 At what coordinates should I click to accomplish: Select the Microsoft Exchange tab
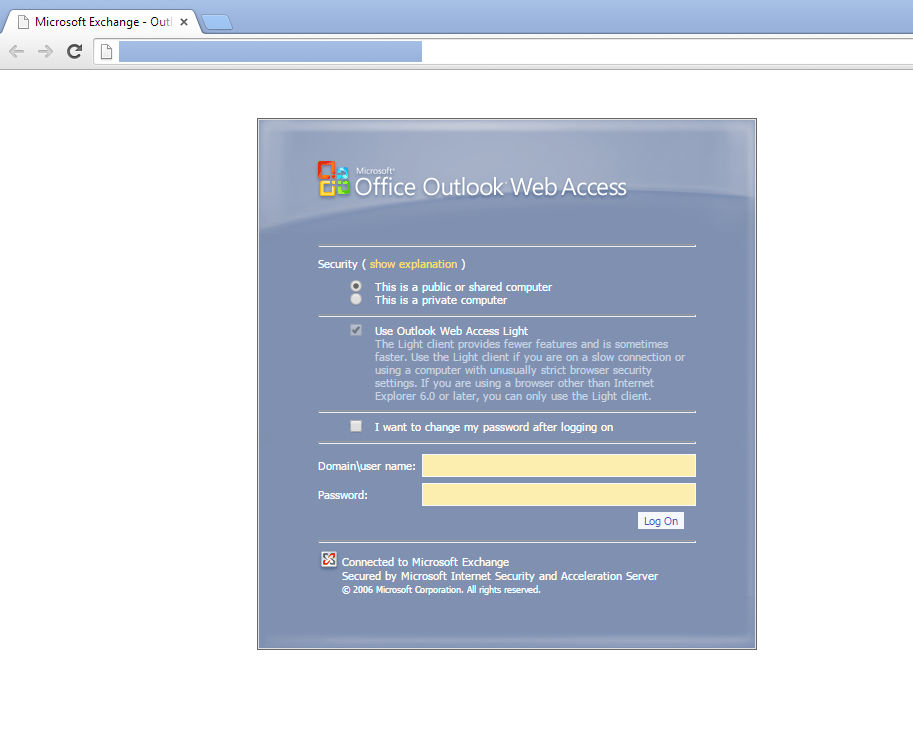pos(102,22)
